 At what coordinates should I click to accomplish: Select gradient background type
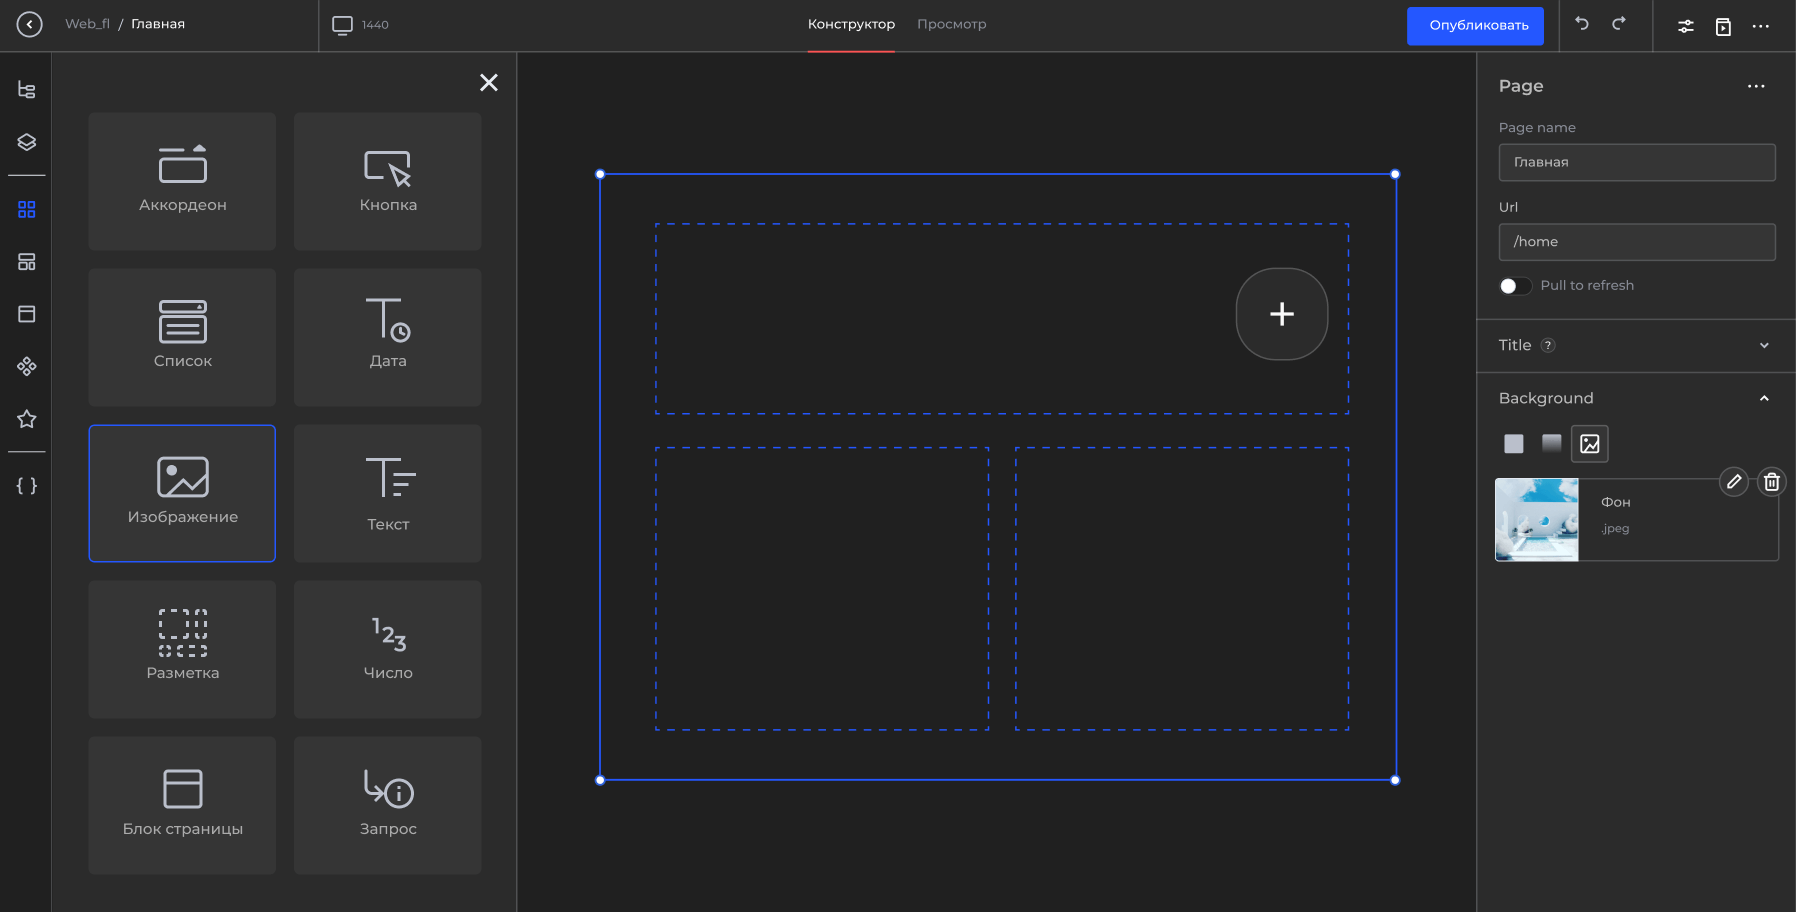tap(1552, 443)
